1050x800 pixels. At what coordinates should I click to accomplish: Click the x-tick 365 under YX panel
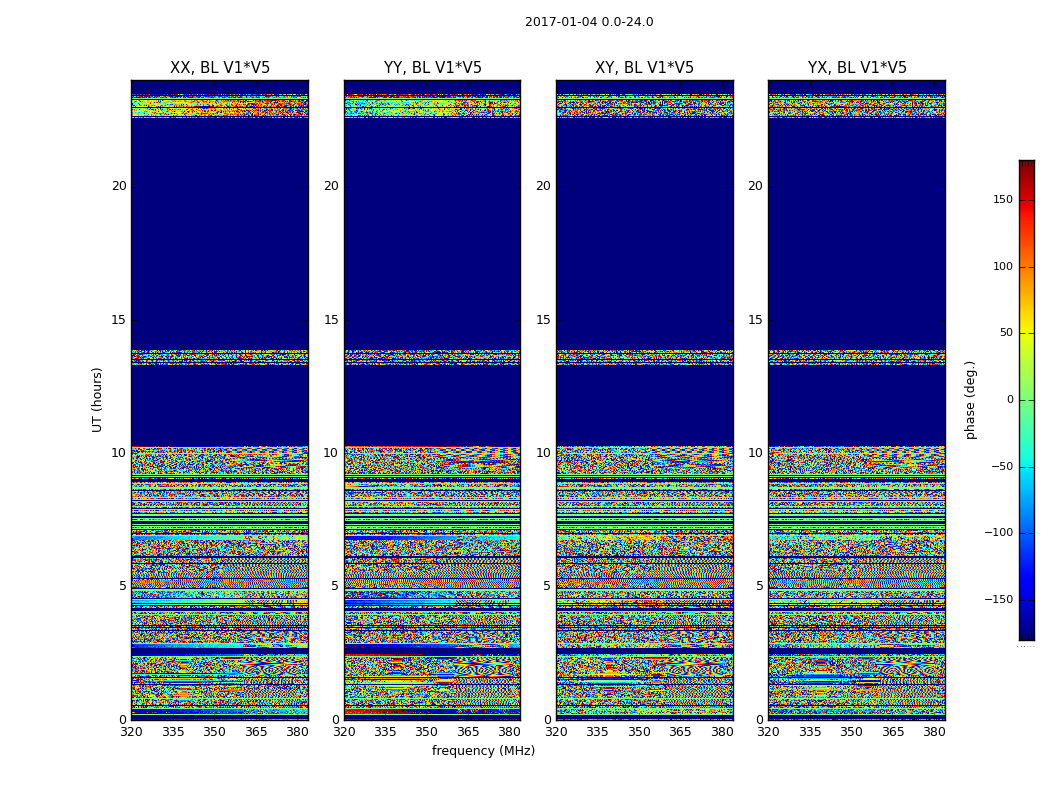click(x=893, y=732)
